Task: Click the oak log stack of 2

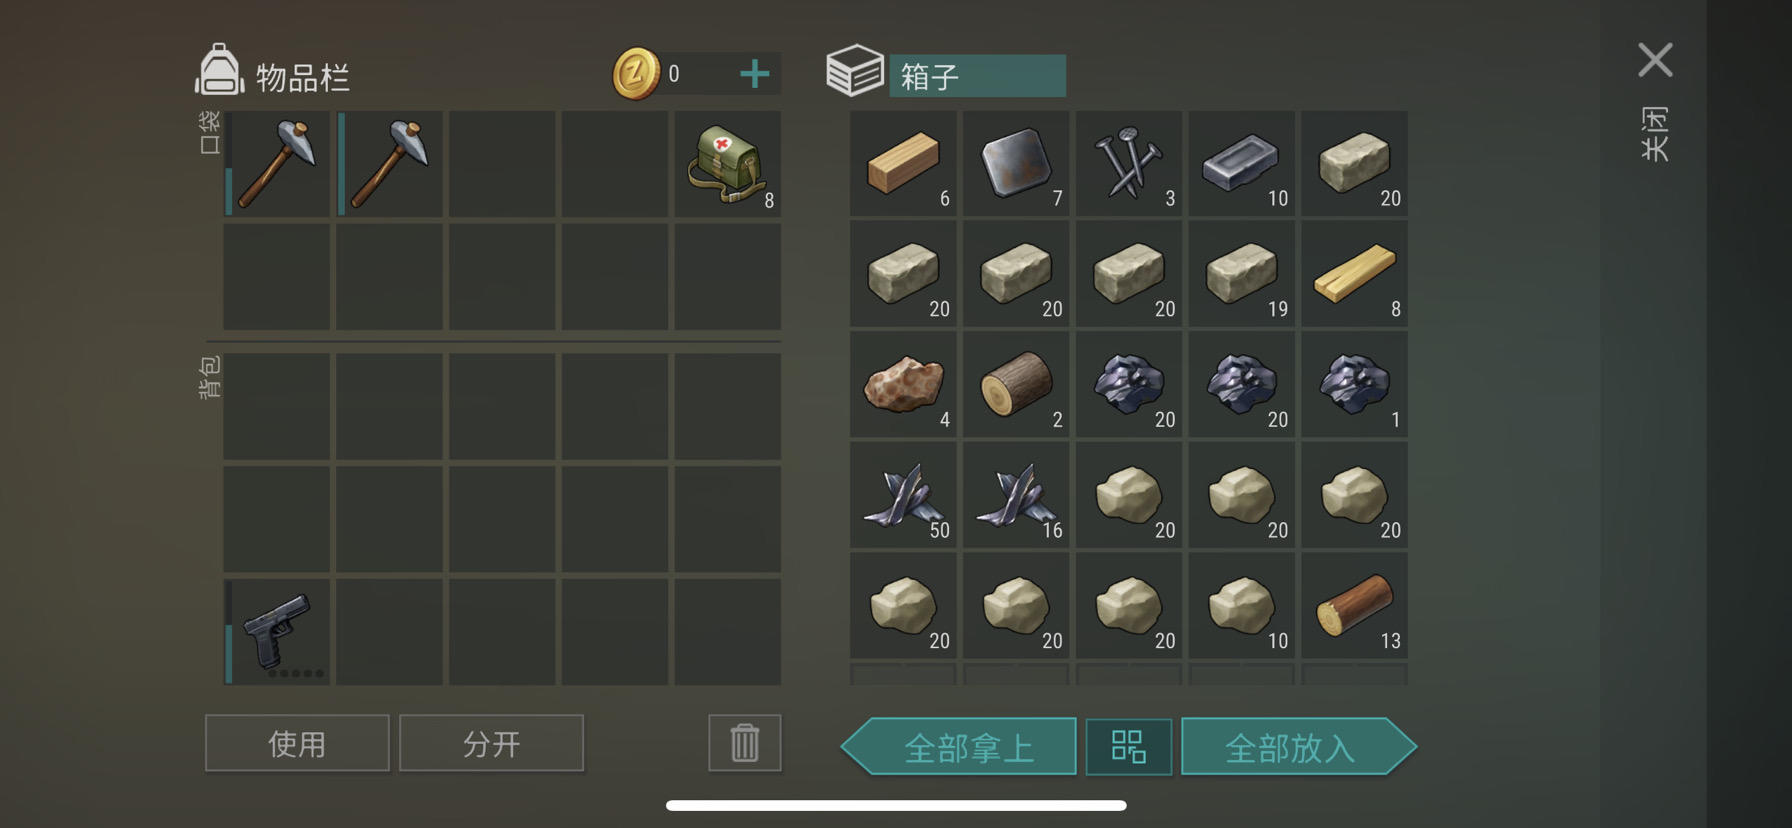Action: (1016, 384)
